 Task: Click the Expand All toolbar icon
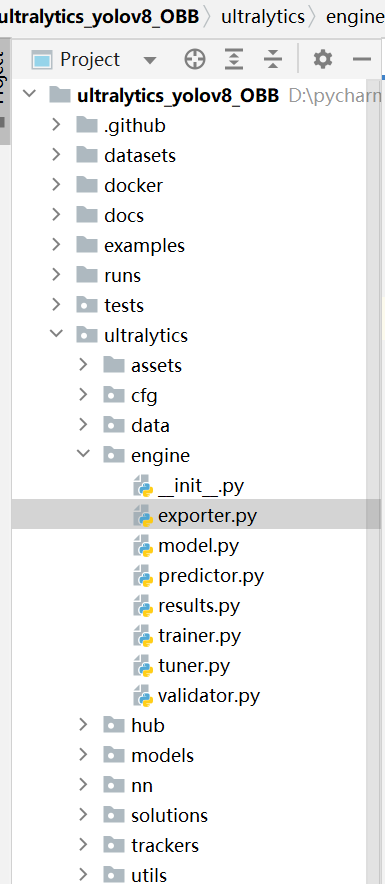click(x=234, y=59)
